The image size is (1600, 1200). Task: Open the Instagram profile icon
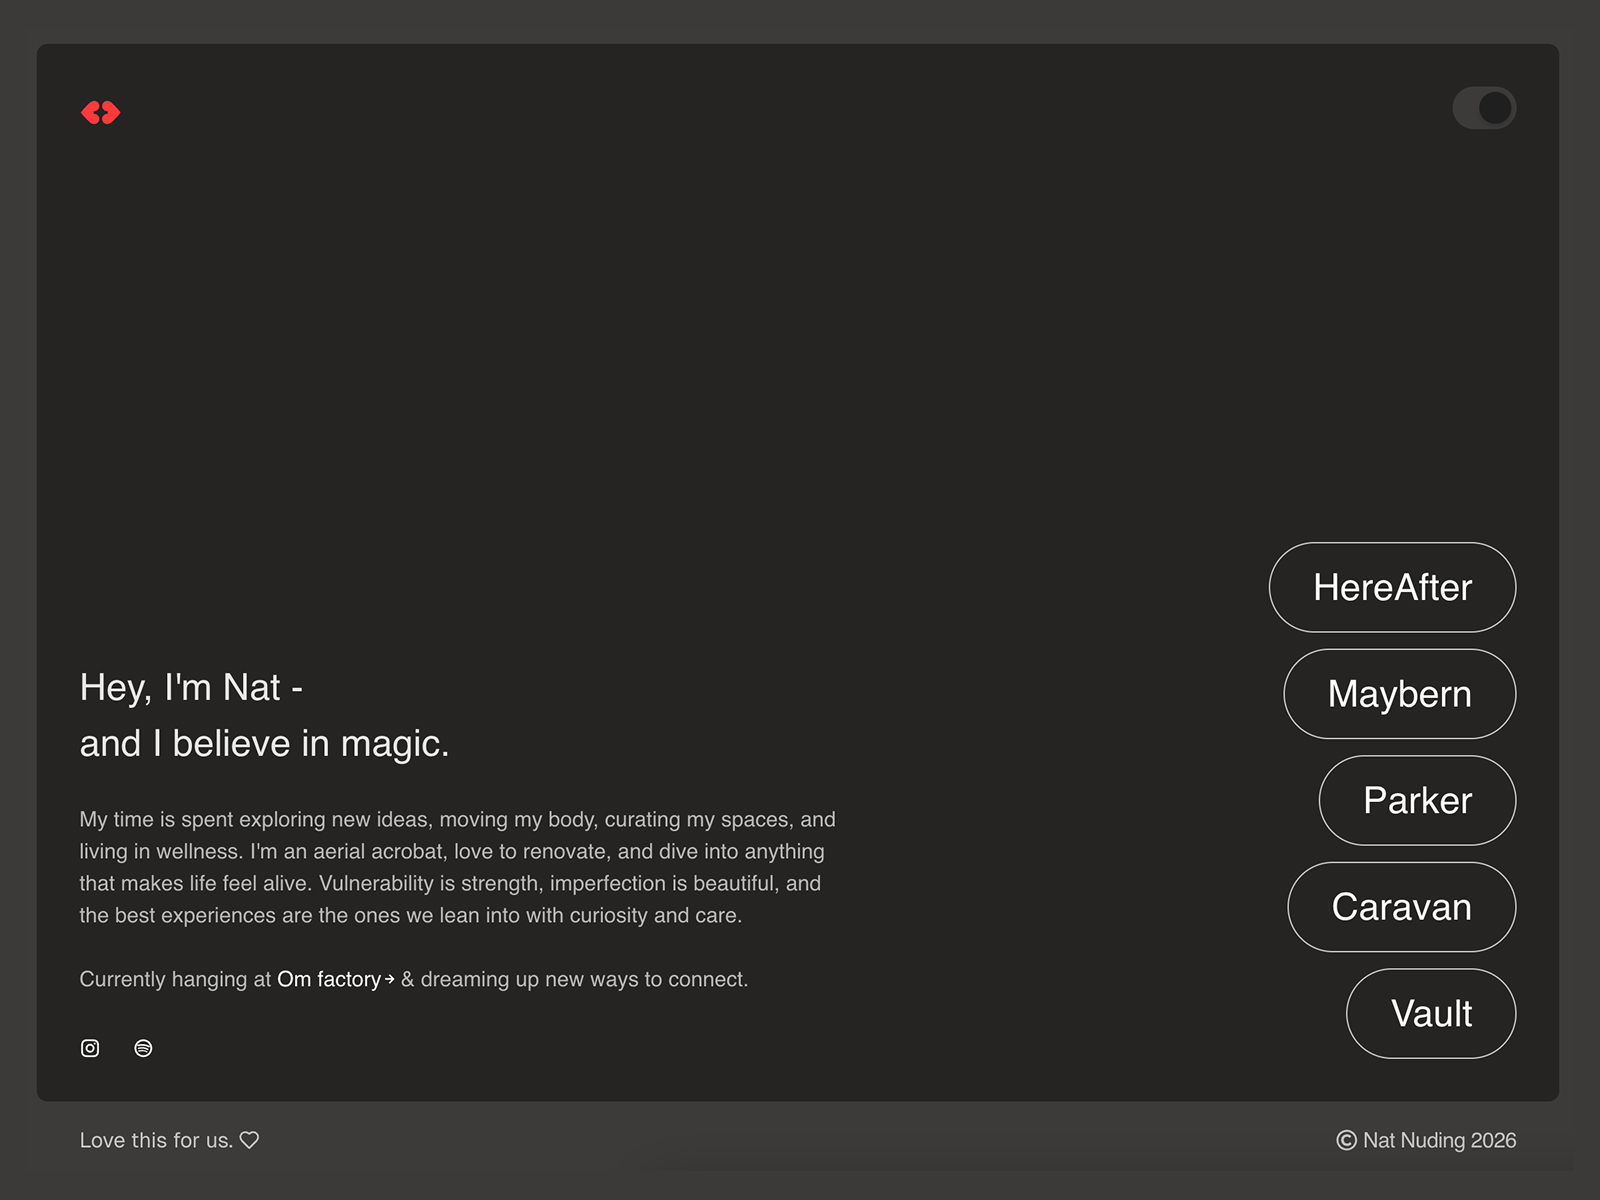(90, 1048)
